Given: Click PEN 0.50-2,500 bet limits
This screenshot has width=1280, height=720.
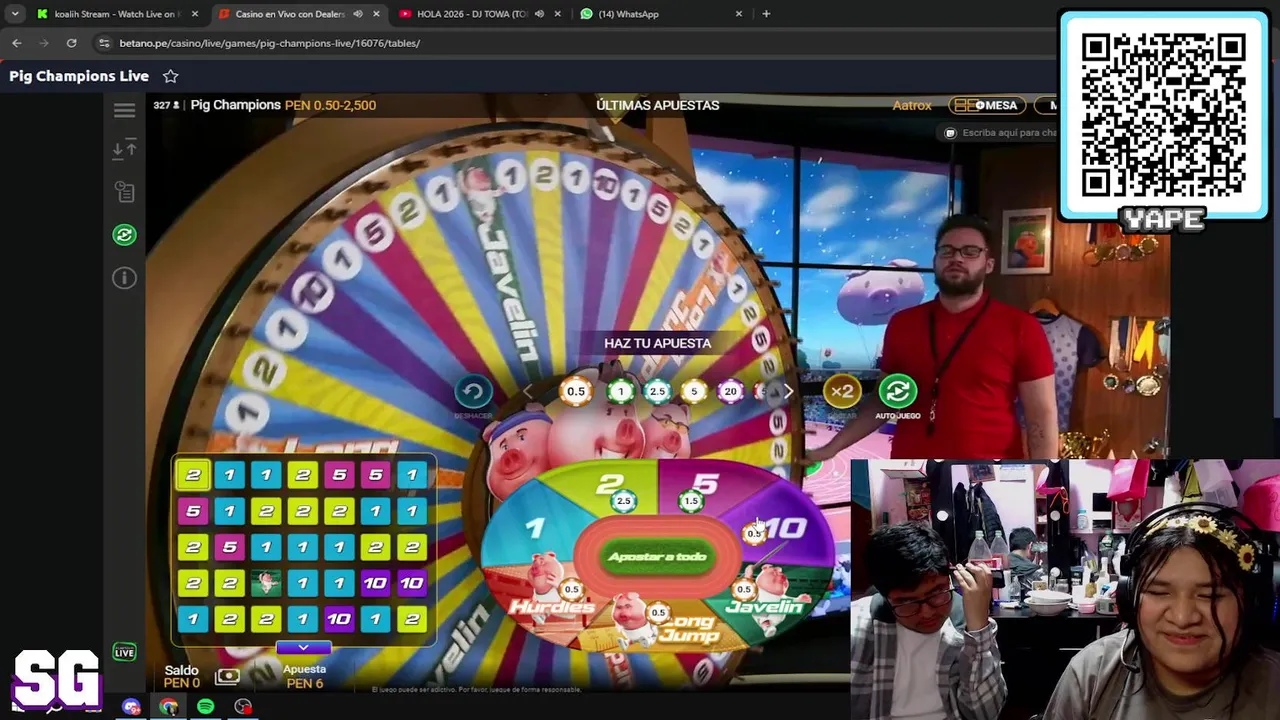Looking at the screenshot, I should 330,105.
